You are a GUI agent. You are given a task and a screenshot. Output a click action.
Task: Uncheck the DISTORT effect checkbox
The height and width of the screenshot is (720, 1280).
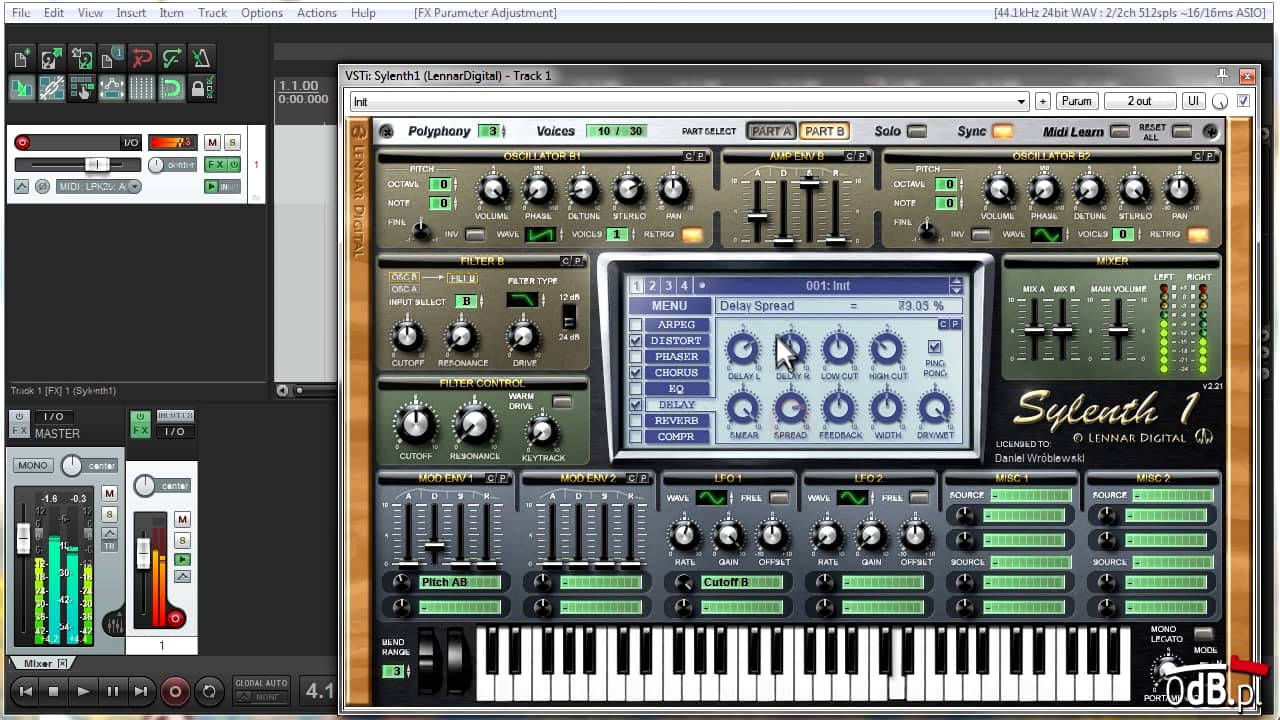[635, 341]
